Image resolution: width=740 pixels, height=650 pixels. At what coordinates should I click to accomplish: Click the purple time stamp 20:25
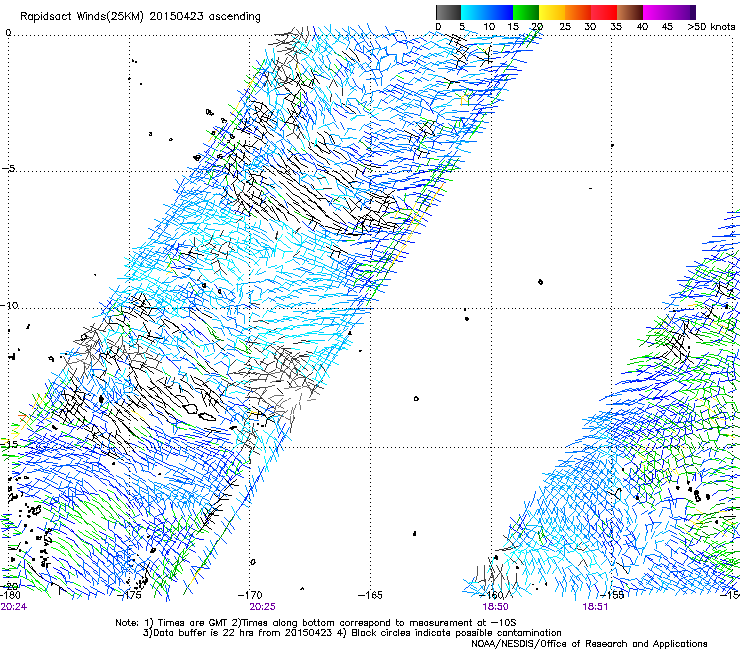pyautogui.click(x=262, y=606)
